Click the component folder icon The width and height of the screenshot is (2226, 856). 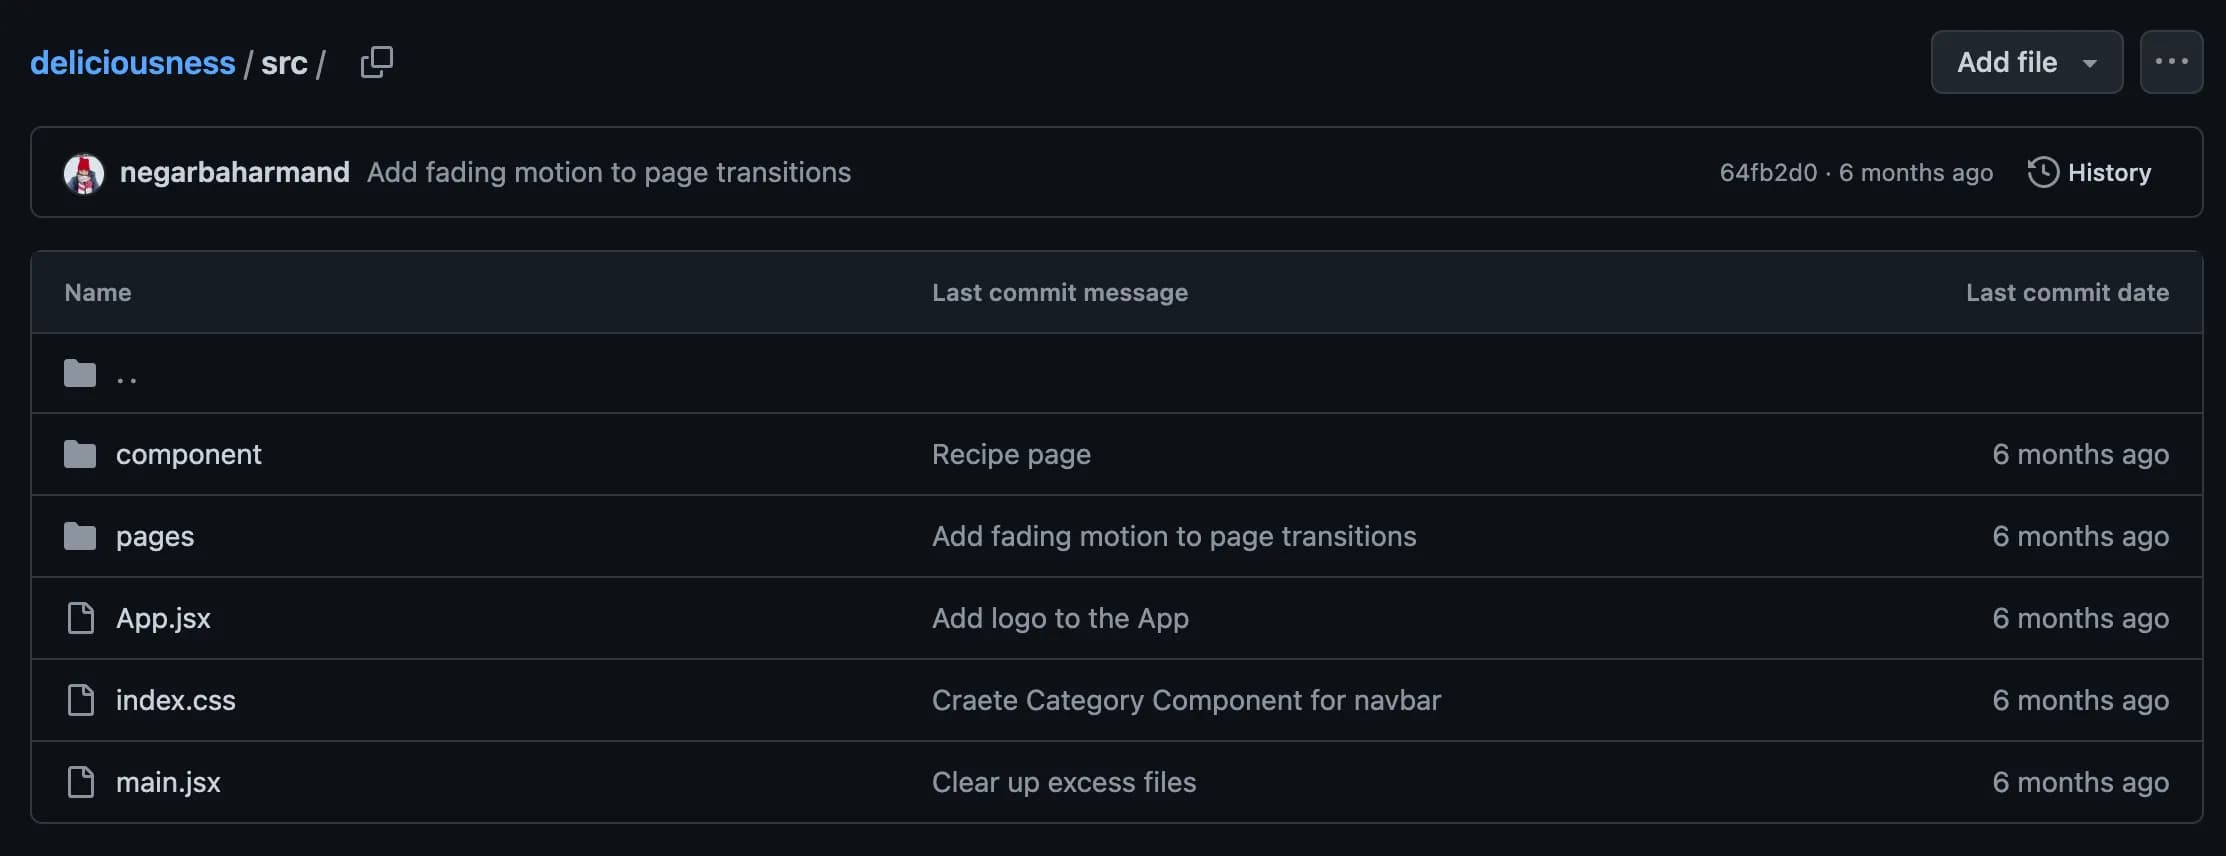pyautogui.click(x=80, y=455)
